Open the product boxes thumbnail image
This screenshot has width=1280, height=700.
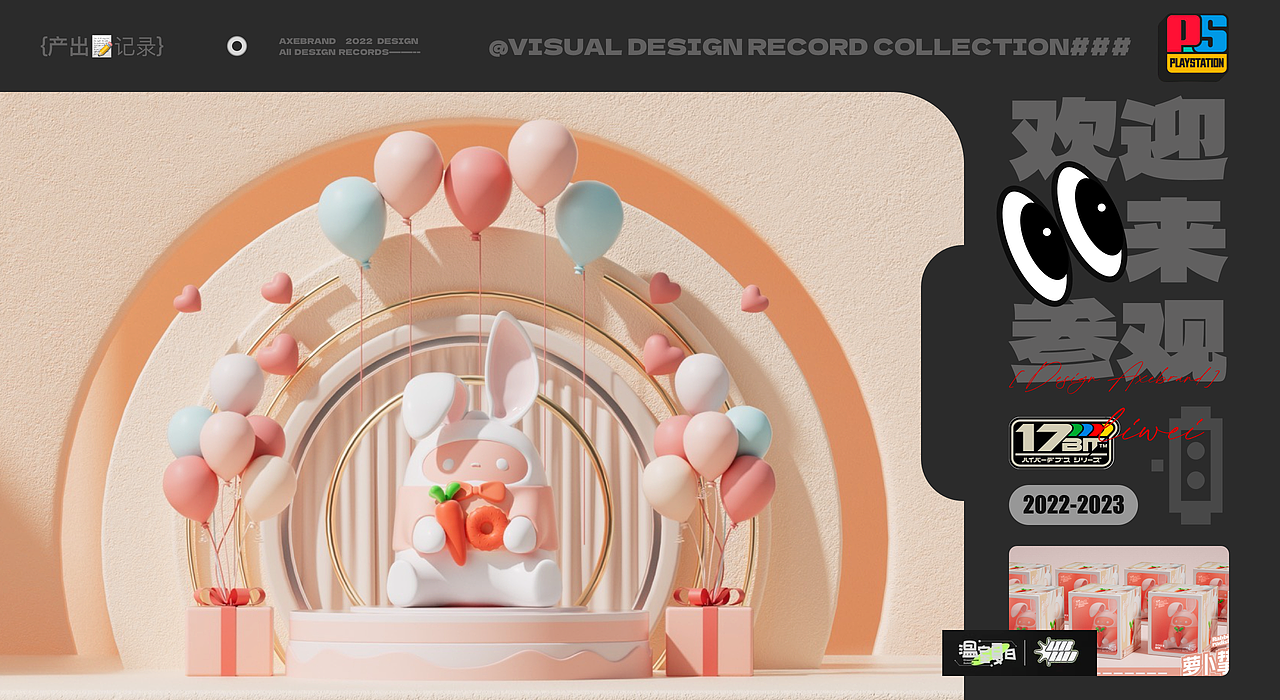pos(1119,610)
